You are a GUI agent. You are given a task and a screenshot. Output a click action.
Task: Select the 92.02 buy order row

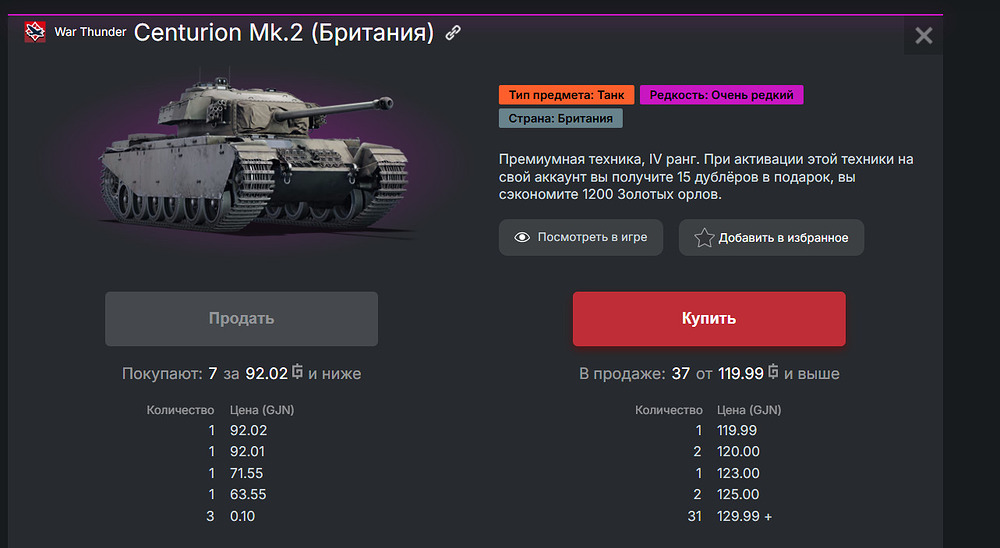coord(220,431)
